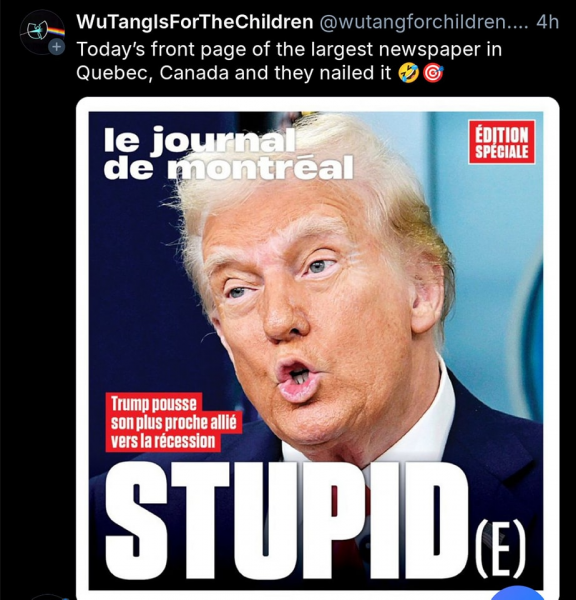The width and height of the screenshot is (576, 600).
Task: Select the red 'Trump pousse' caption box
Action: coord(173,422)
